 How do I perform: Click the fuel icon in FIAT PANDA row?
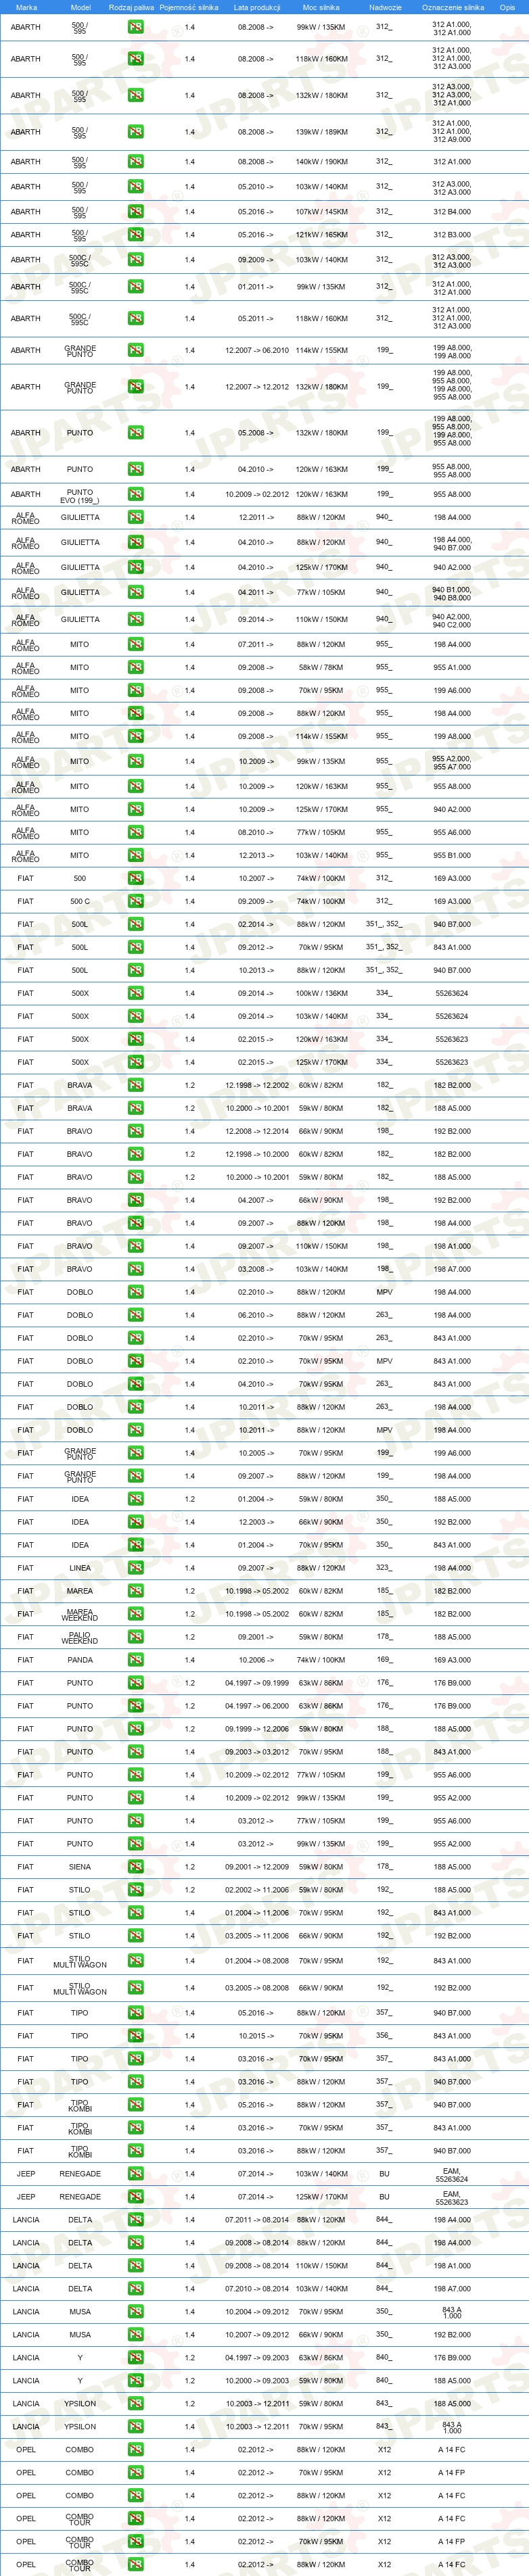click(x=135, y=1659)
